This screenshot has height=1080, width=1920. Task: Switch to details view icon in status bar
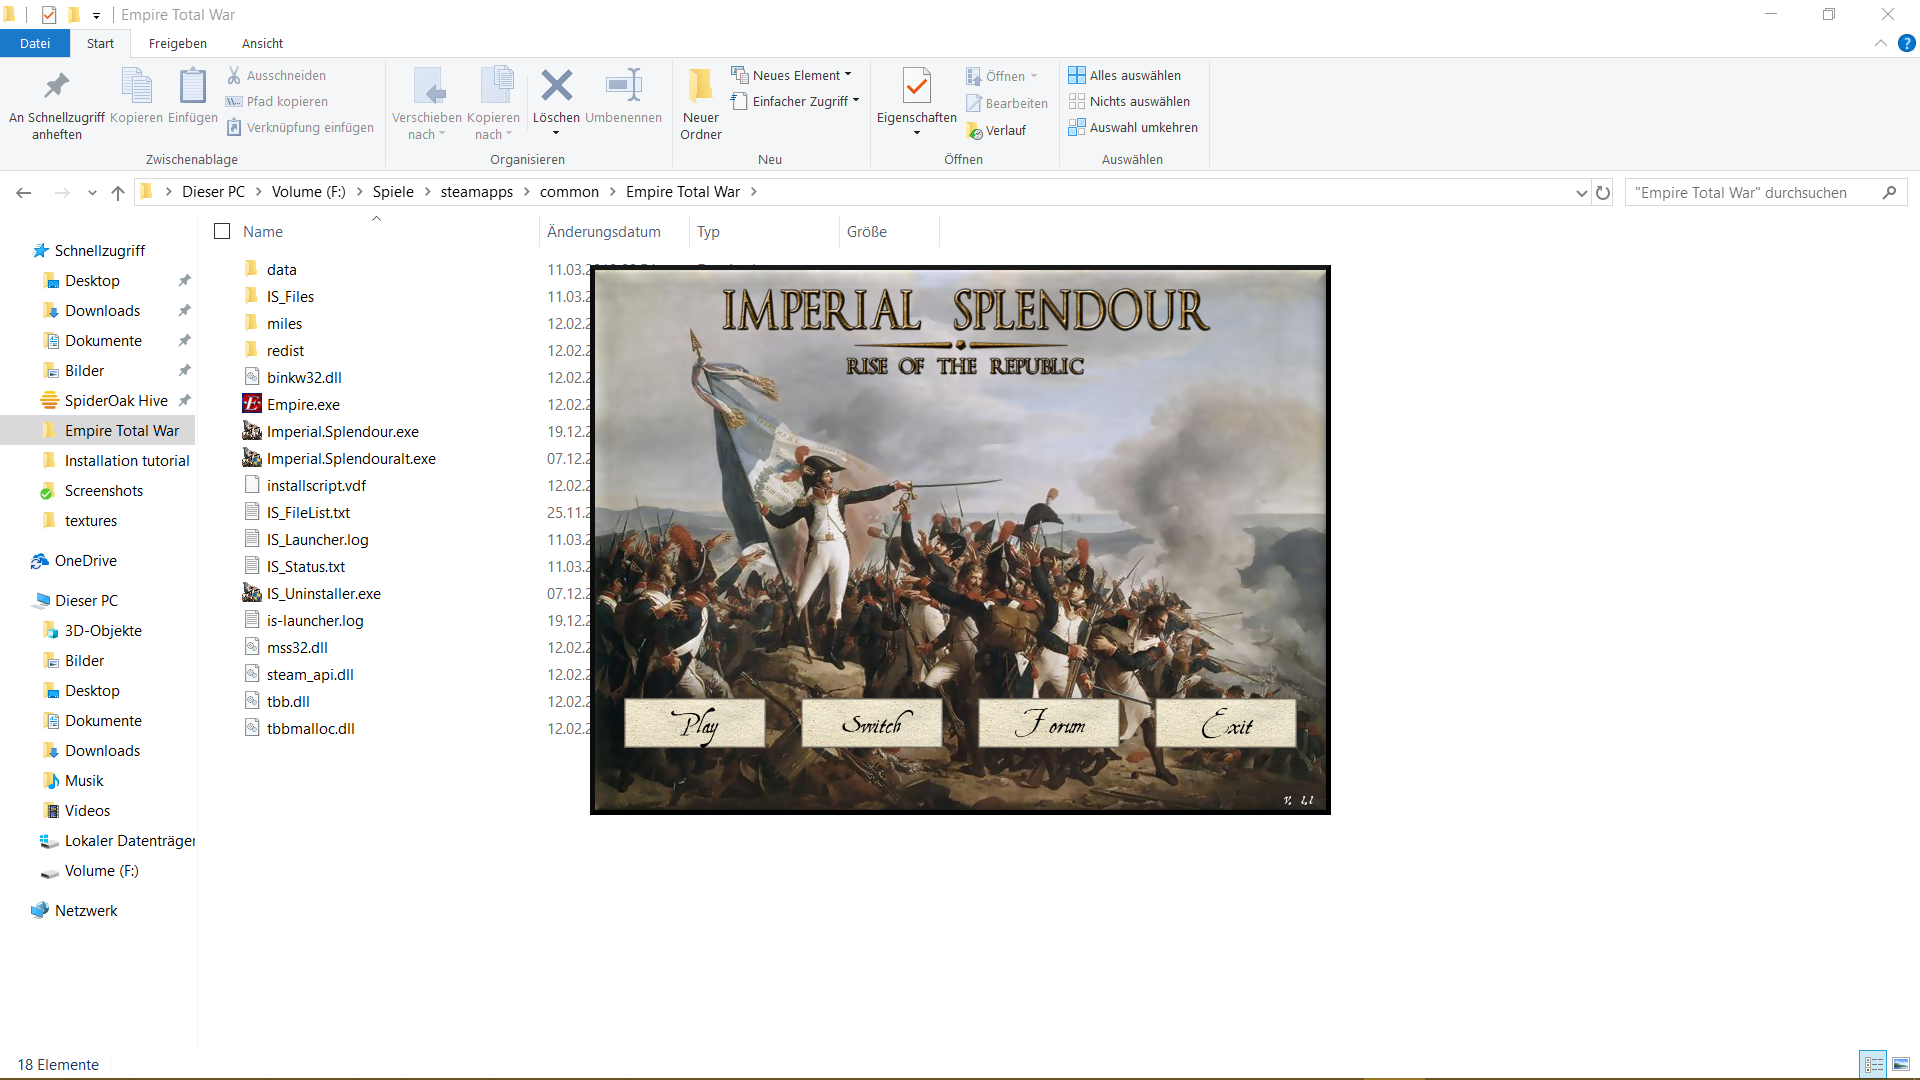click(x=1874, y=1065)
